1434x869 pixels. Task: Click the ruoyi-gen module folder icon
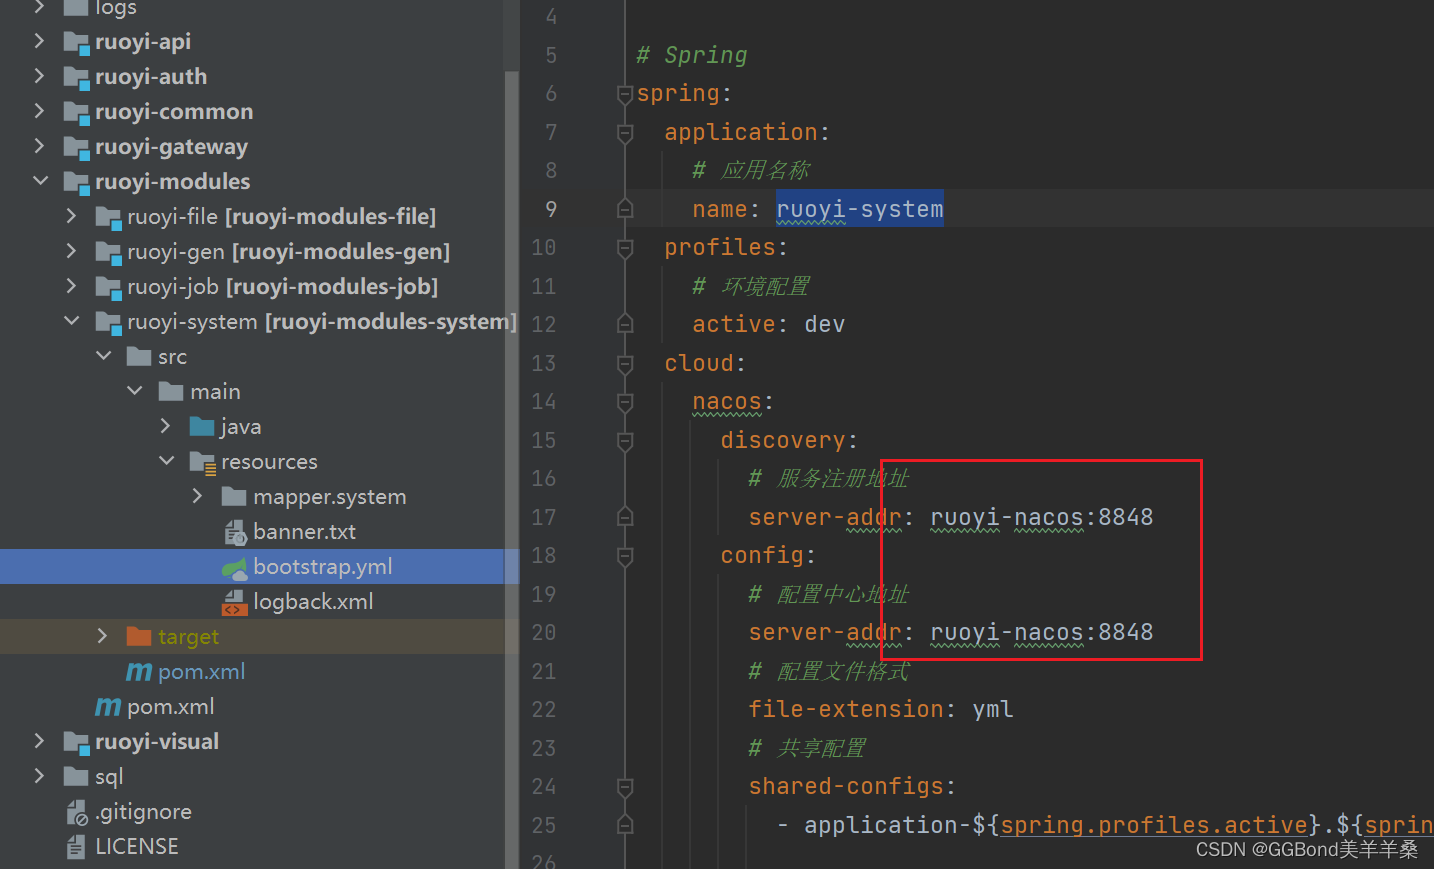pyautogui.click(x=108, y=253)
